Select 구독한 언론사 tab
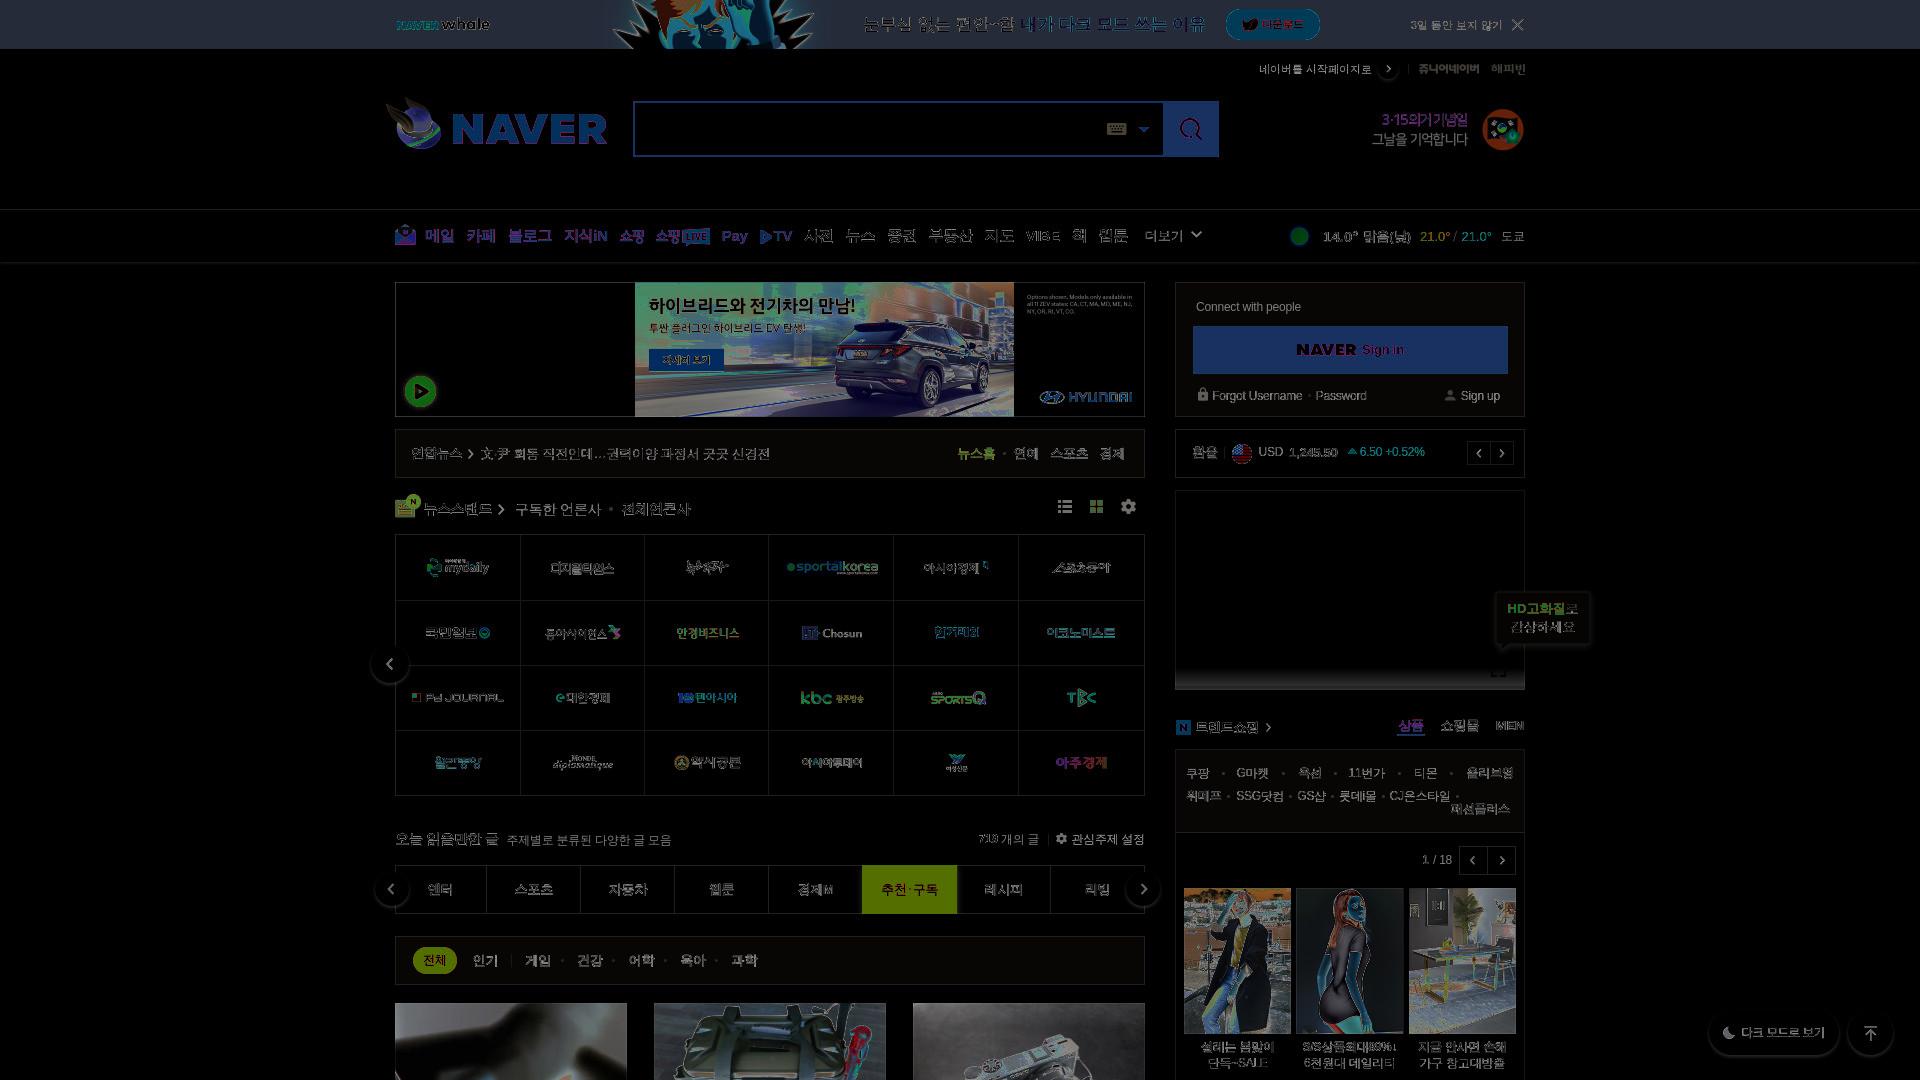 [557, 509]
